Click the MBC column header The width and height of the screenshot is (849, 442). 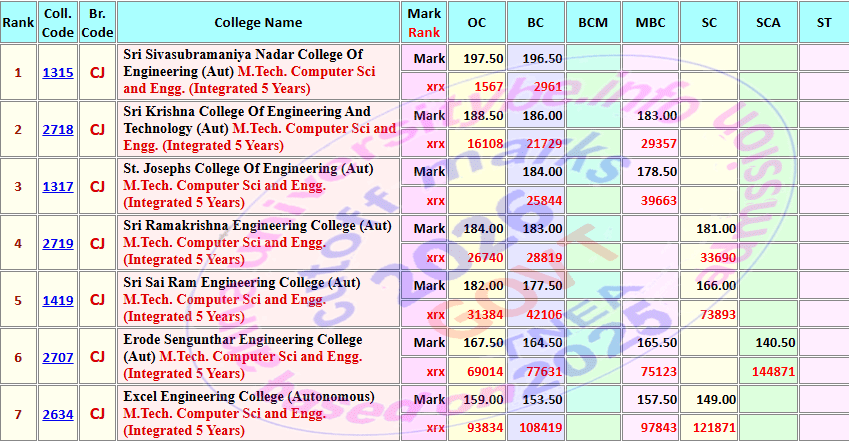coord(650,22)
